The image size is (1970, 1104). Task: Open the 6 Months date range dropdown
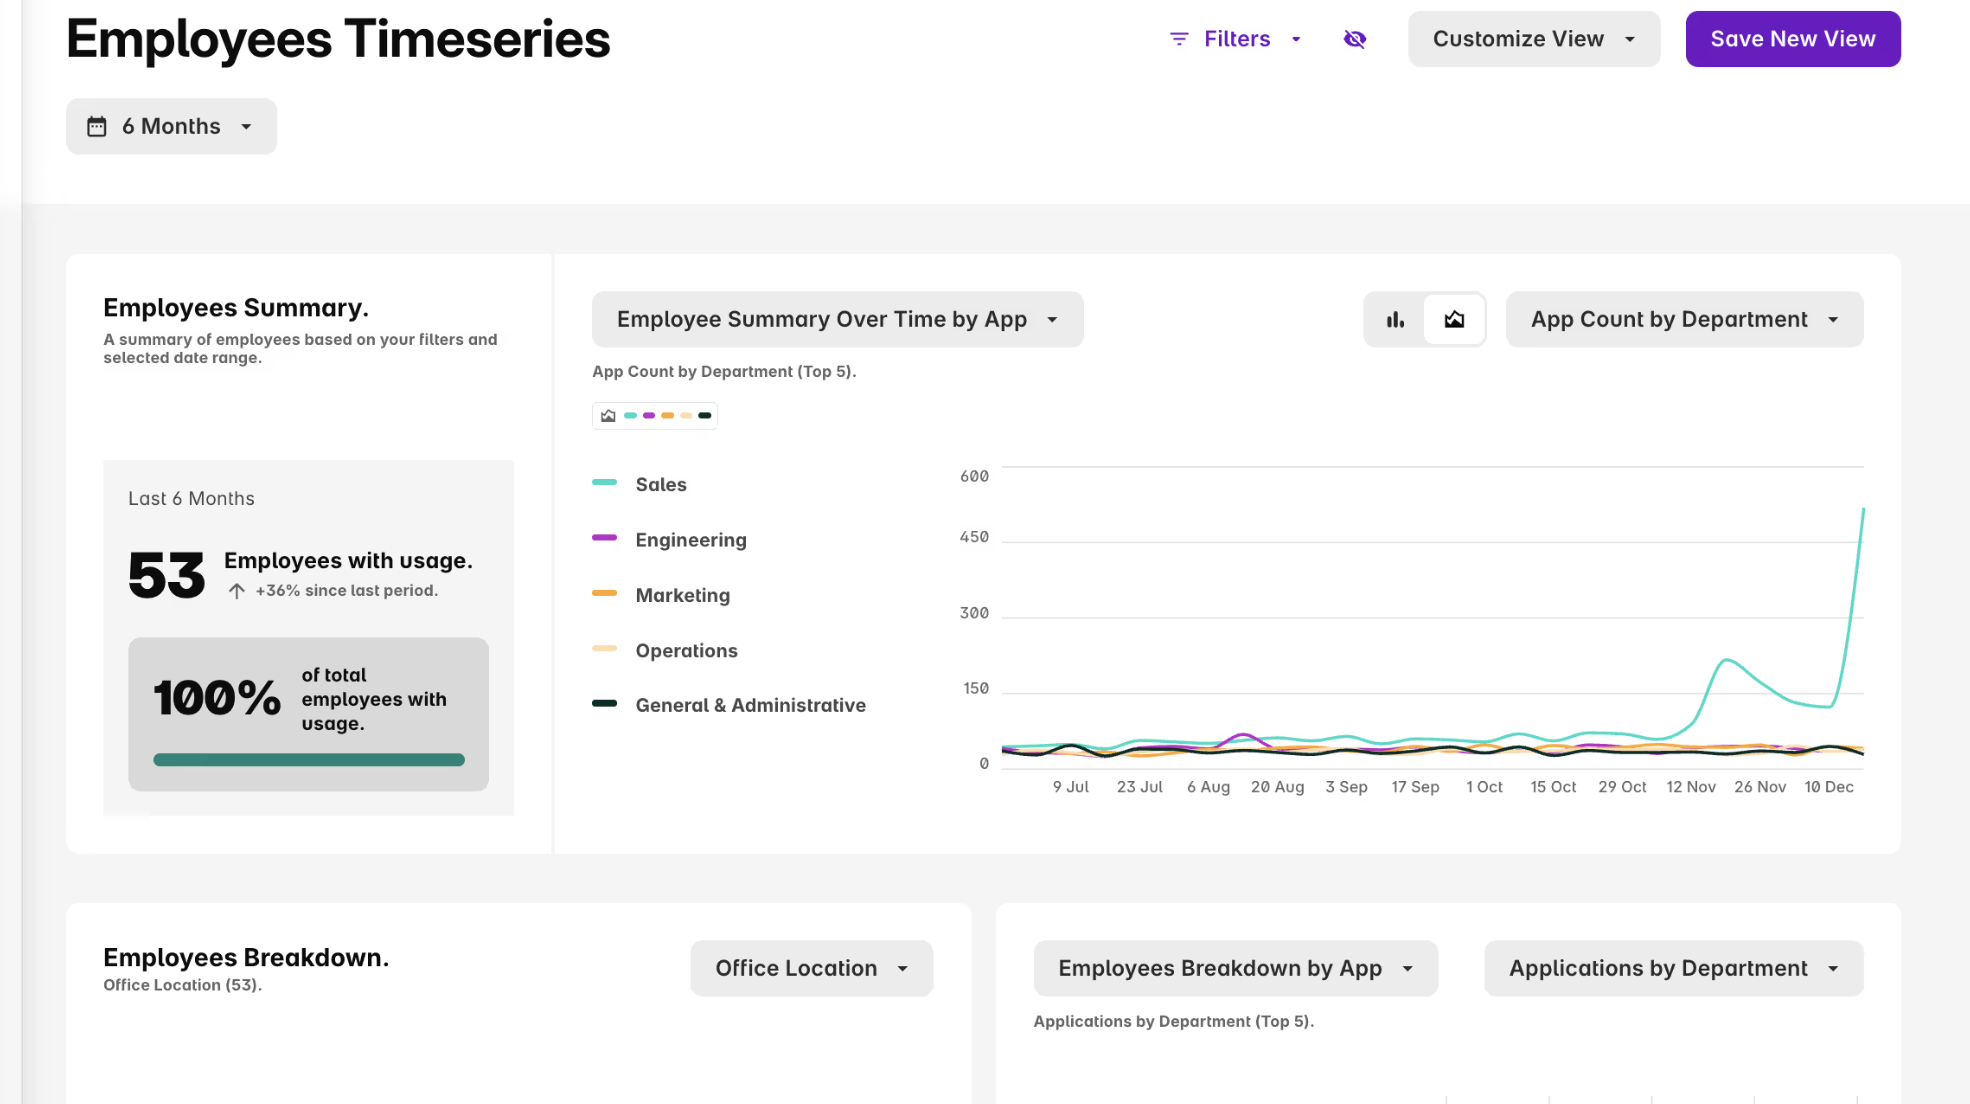point(172,127)
